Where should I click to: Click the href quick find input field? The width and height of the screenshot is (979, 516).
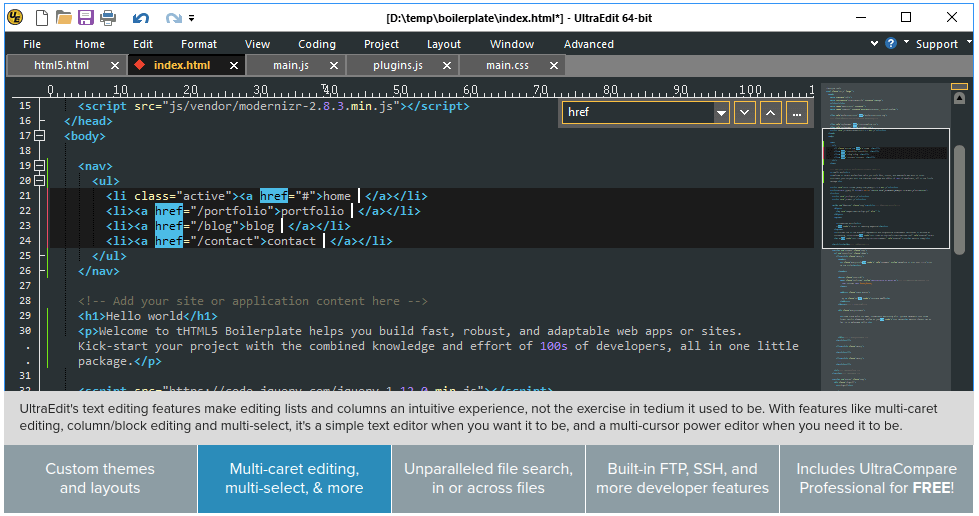tap(638, 112)
